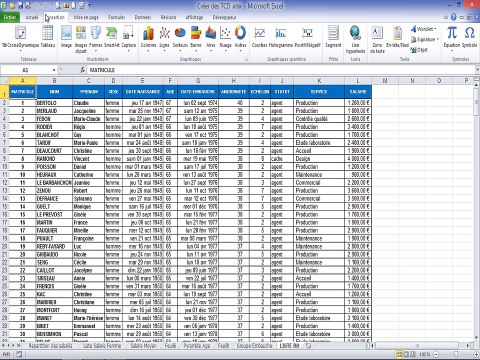The width and height of the screenshot is (480, 360).
Task: Insert a Symbole character
Action: coord(469,37)
